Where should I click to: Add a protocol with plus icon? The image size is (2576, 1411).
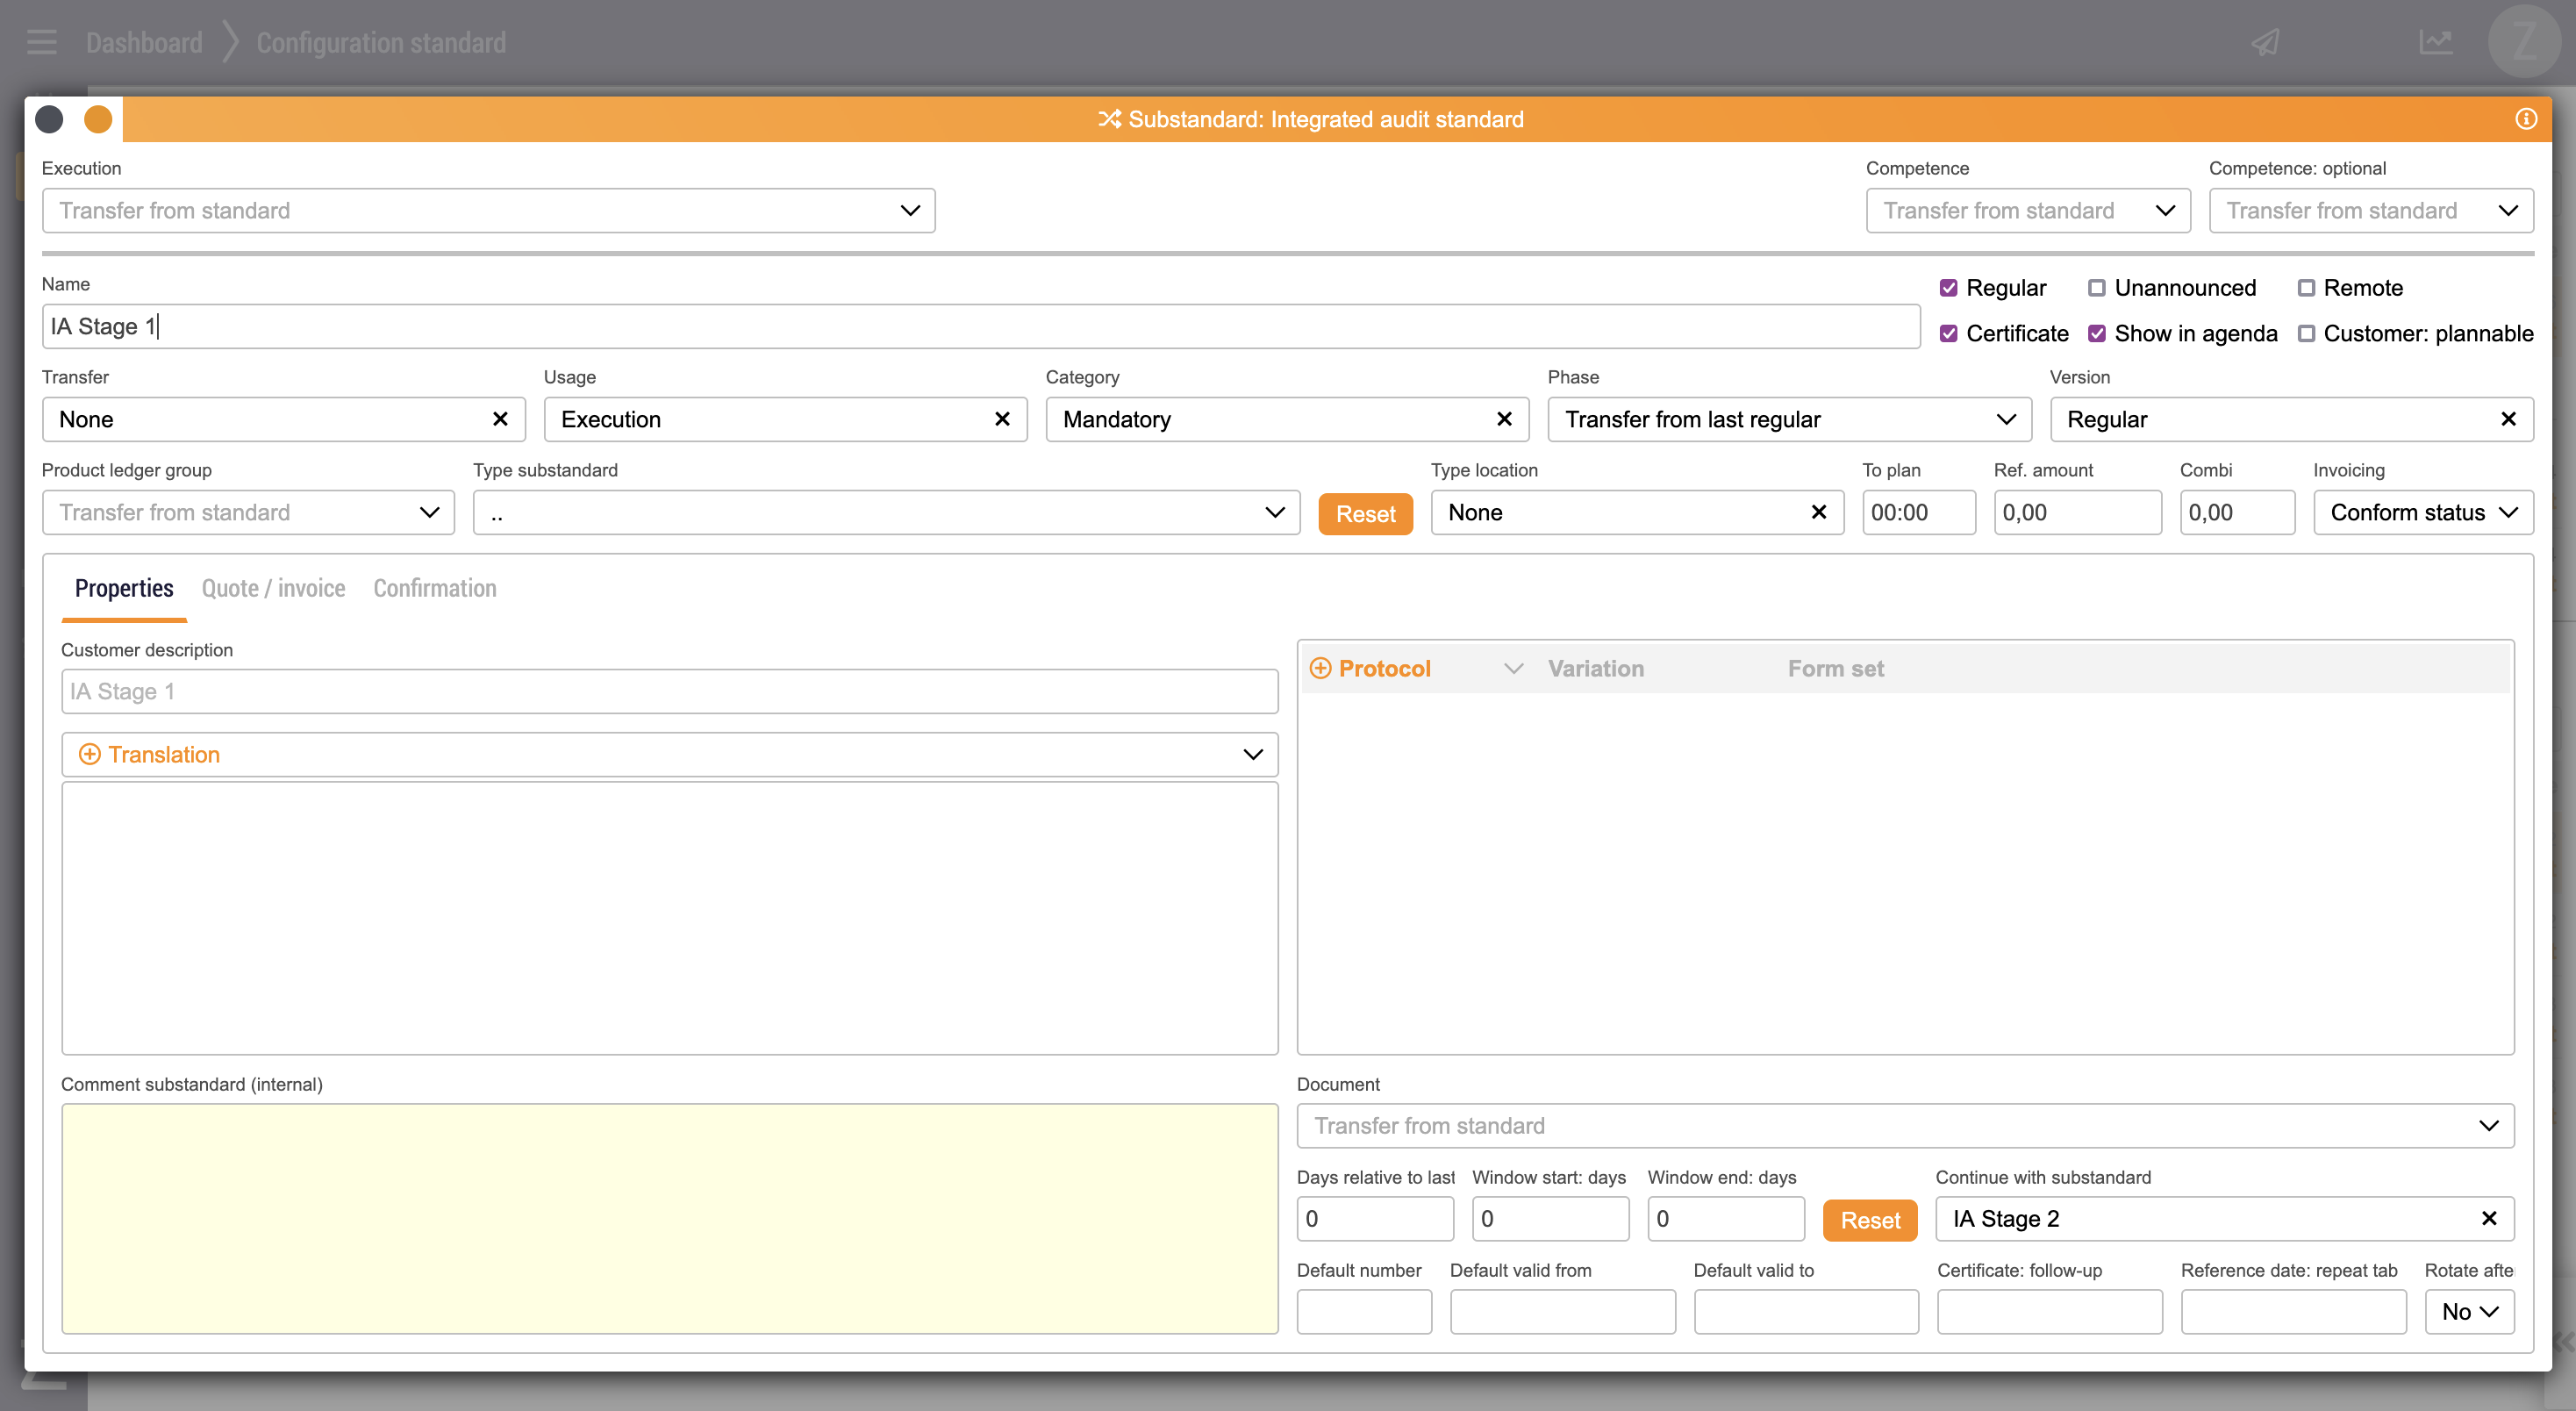[x=1320, y=668]
